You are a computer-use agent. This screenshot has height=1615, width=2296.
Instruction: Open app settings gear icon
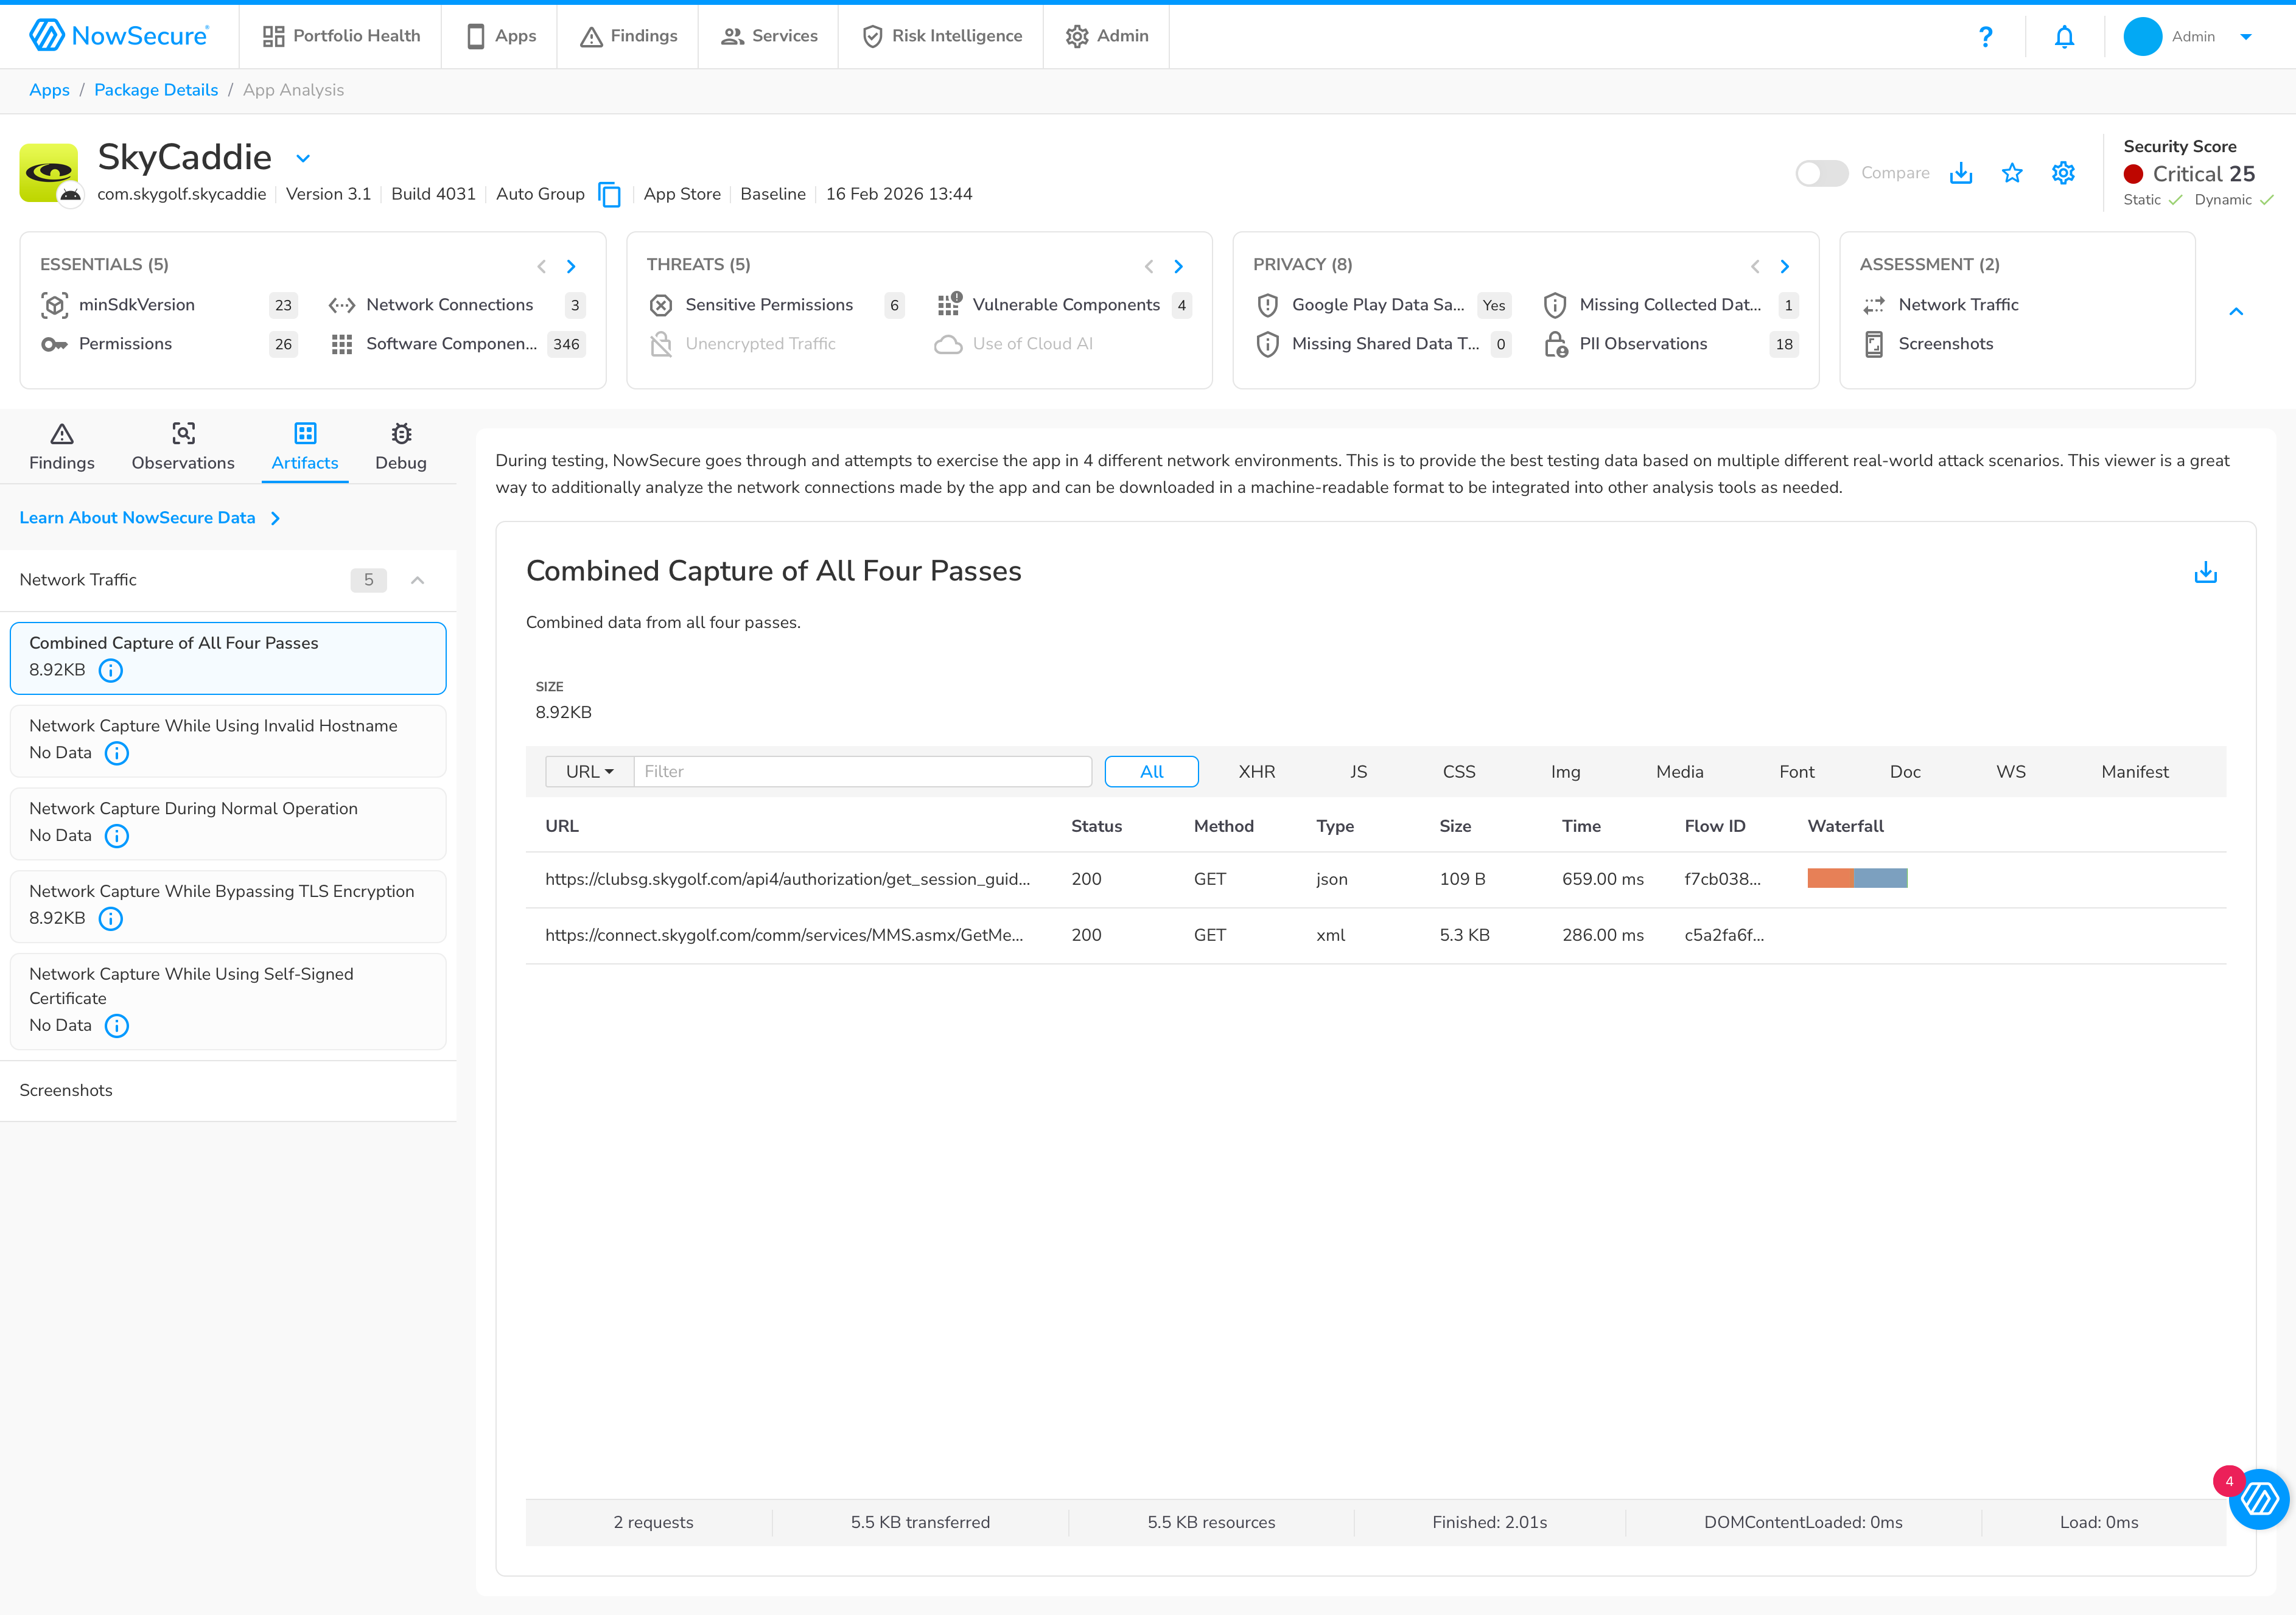click(x=2062, y=173)
